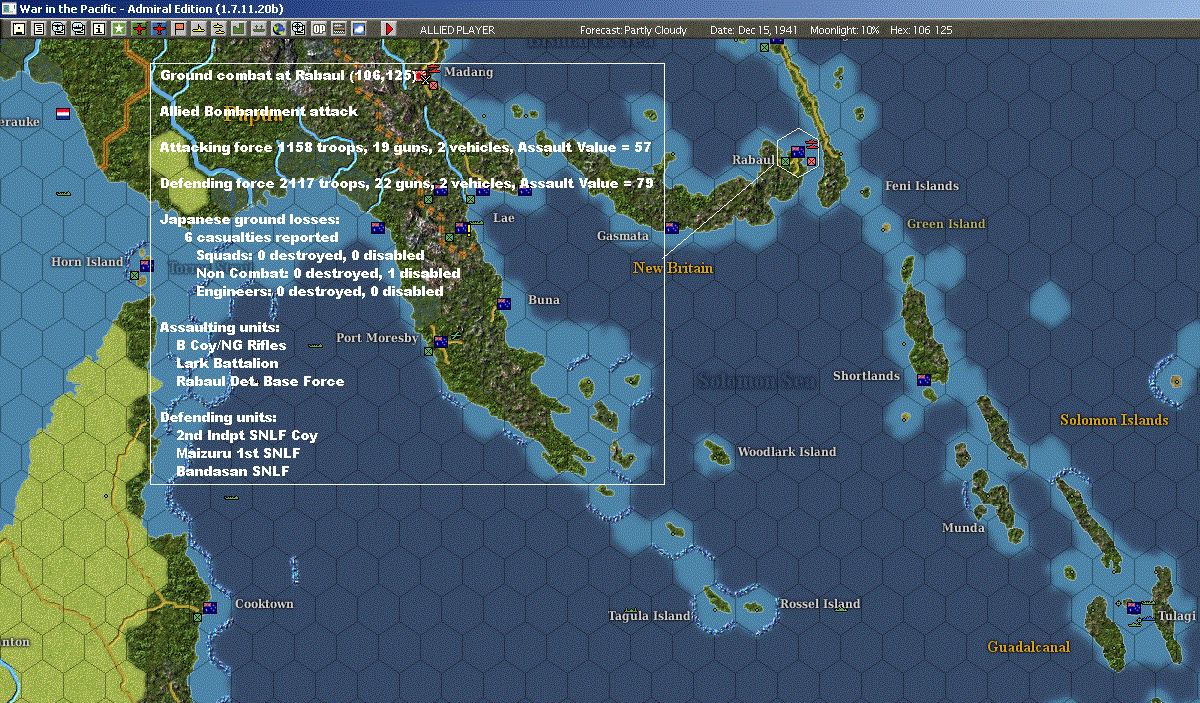Click the double yellow ships toolbar icon

tap(218, 29)
